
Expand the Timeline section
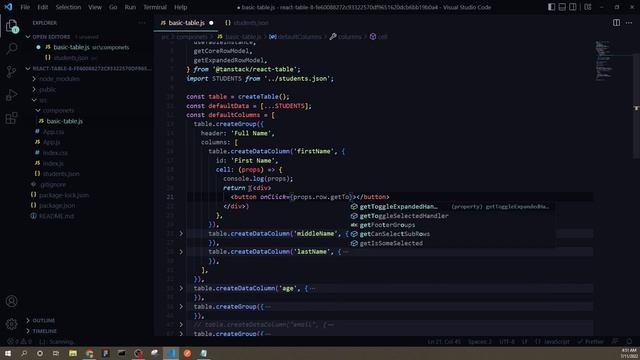[28, 331]
